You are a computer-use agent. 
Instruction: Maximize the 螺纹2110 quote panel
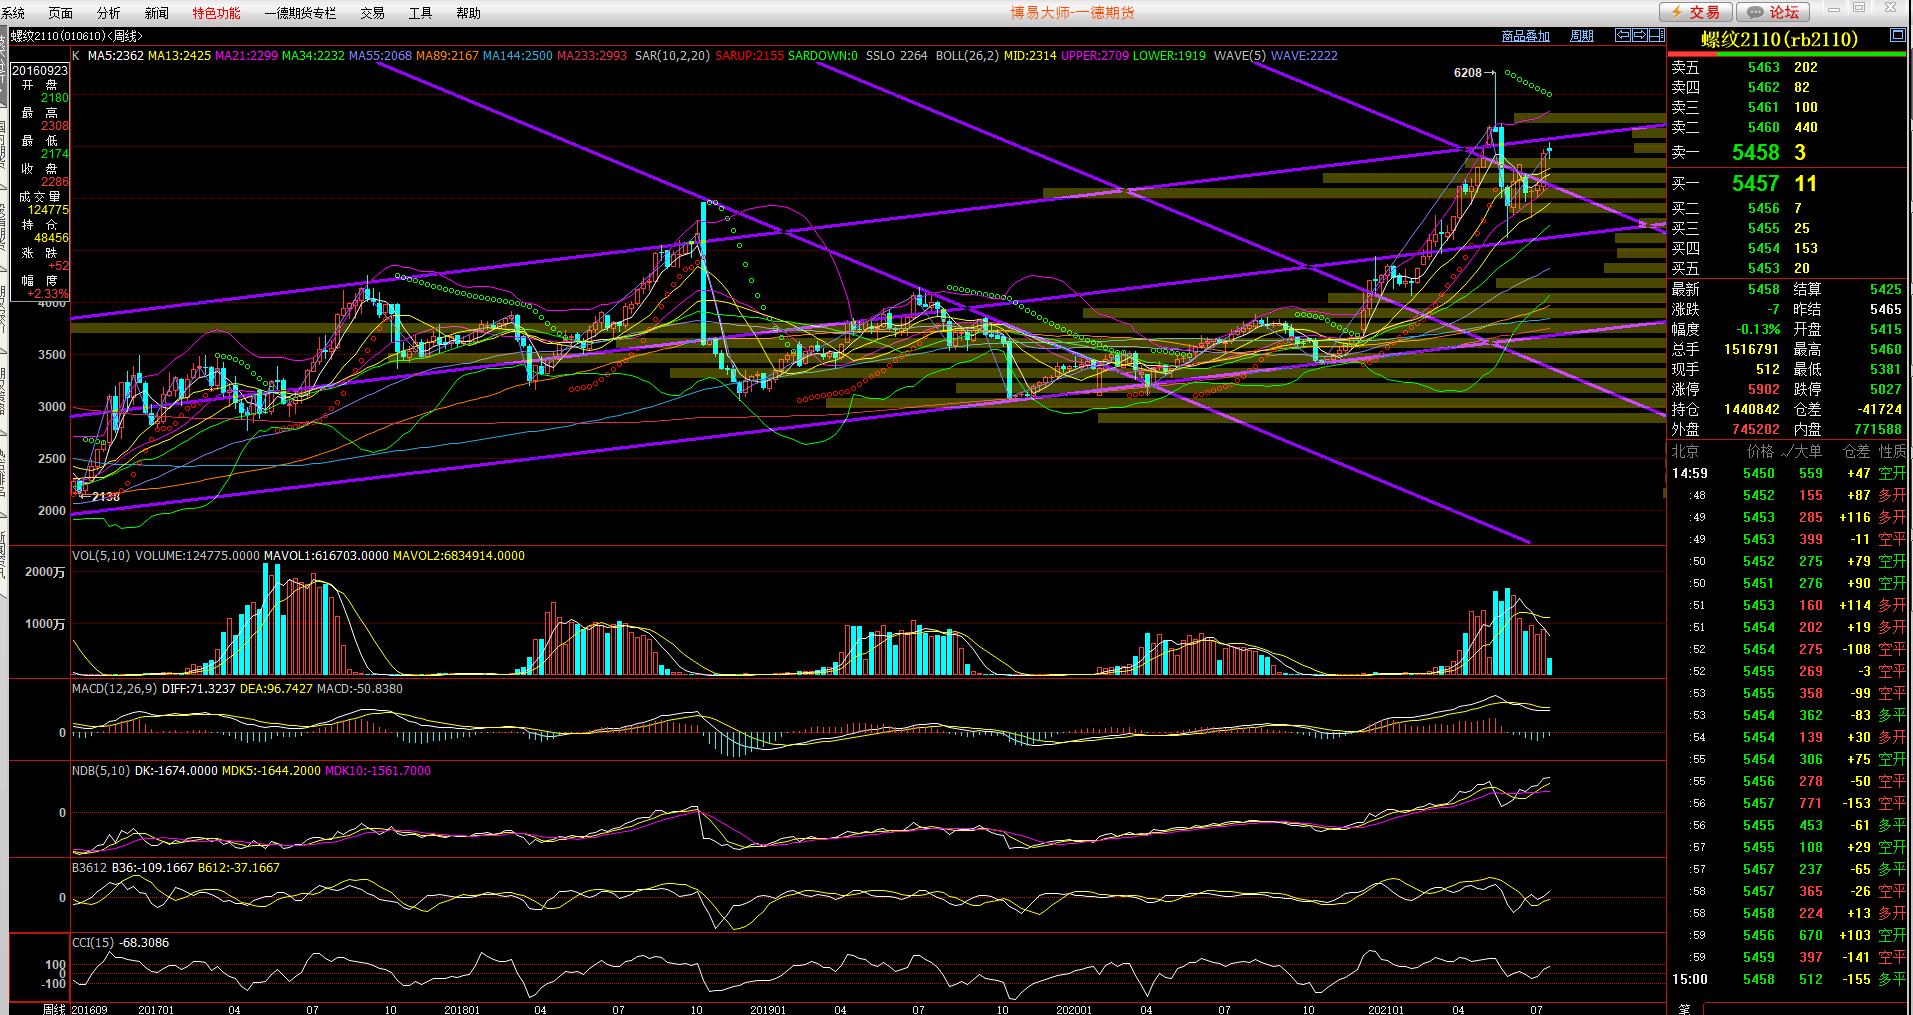tap(1897, 35)
